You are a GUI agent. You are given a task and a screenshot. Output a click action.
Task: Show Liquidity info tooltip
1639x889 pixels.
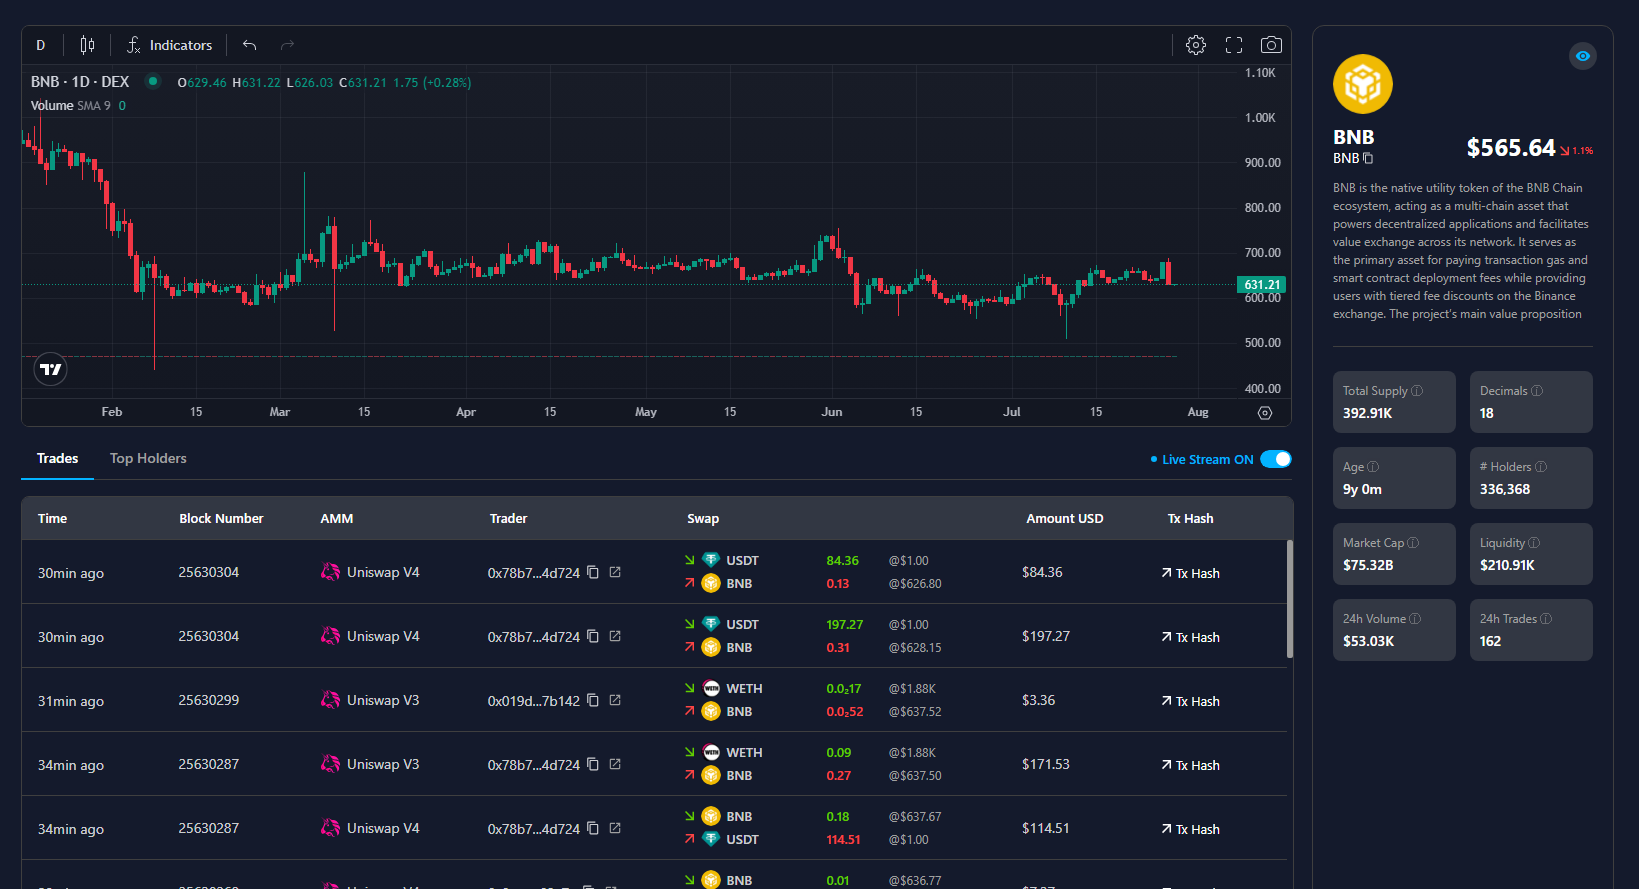(x=1534, y=543)
